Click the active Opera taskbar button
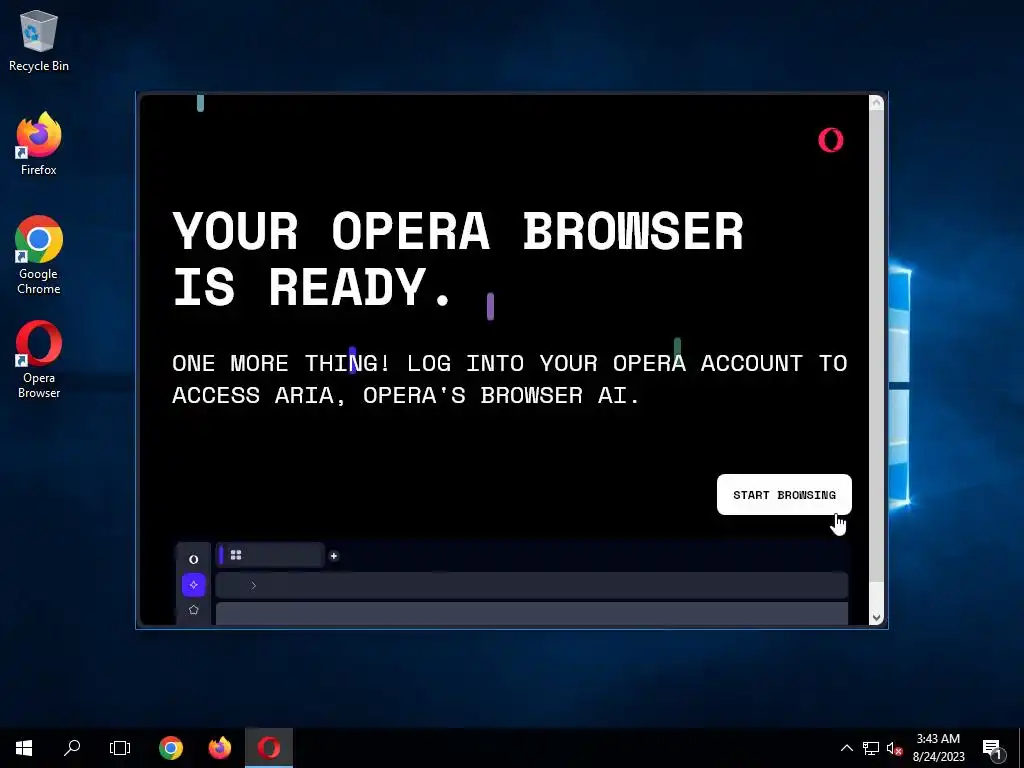 [x=268, y=748]
